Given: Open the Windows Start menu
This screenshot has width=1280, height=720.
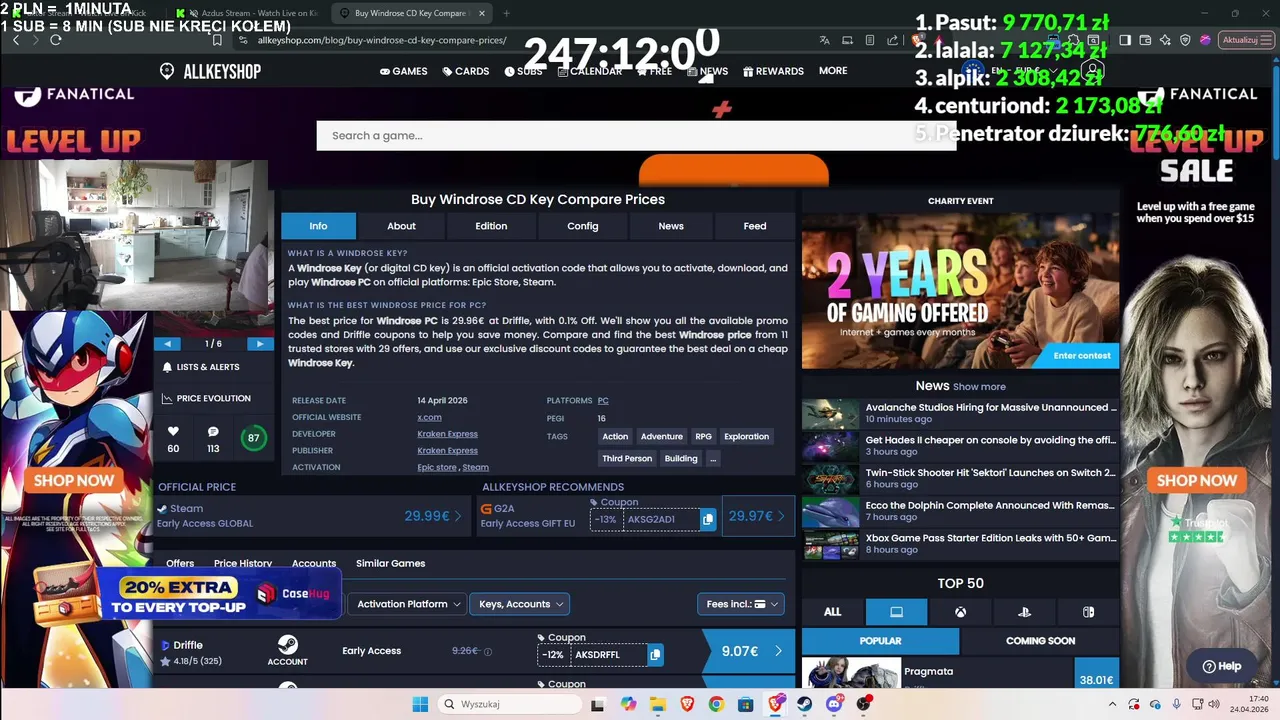Looking at the screenshot, I should (420, 704).
